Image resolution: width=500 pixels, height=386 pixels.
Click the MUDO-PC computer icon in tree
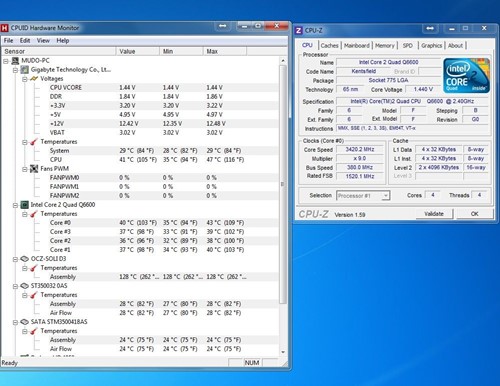point(15,61)
